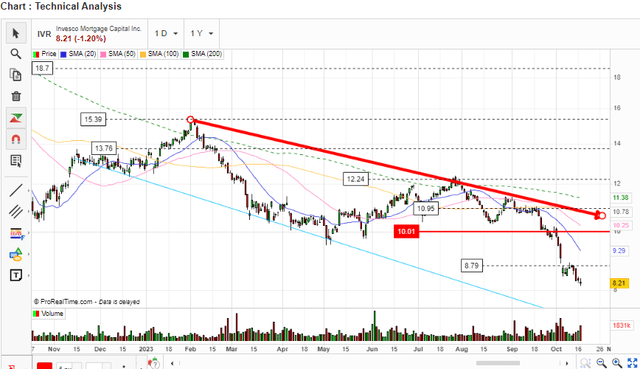The height and width of the screenshot is (369, 640).
Task: Click the bottom red color swatch
Action: point(44,366)
